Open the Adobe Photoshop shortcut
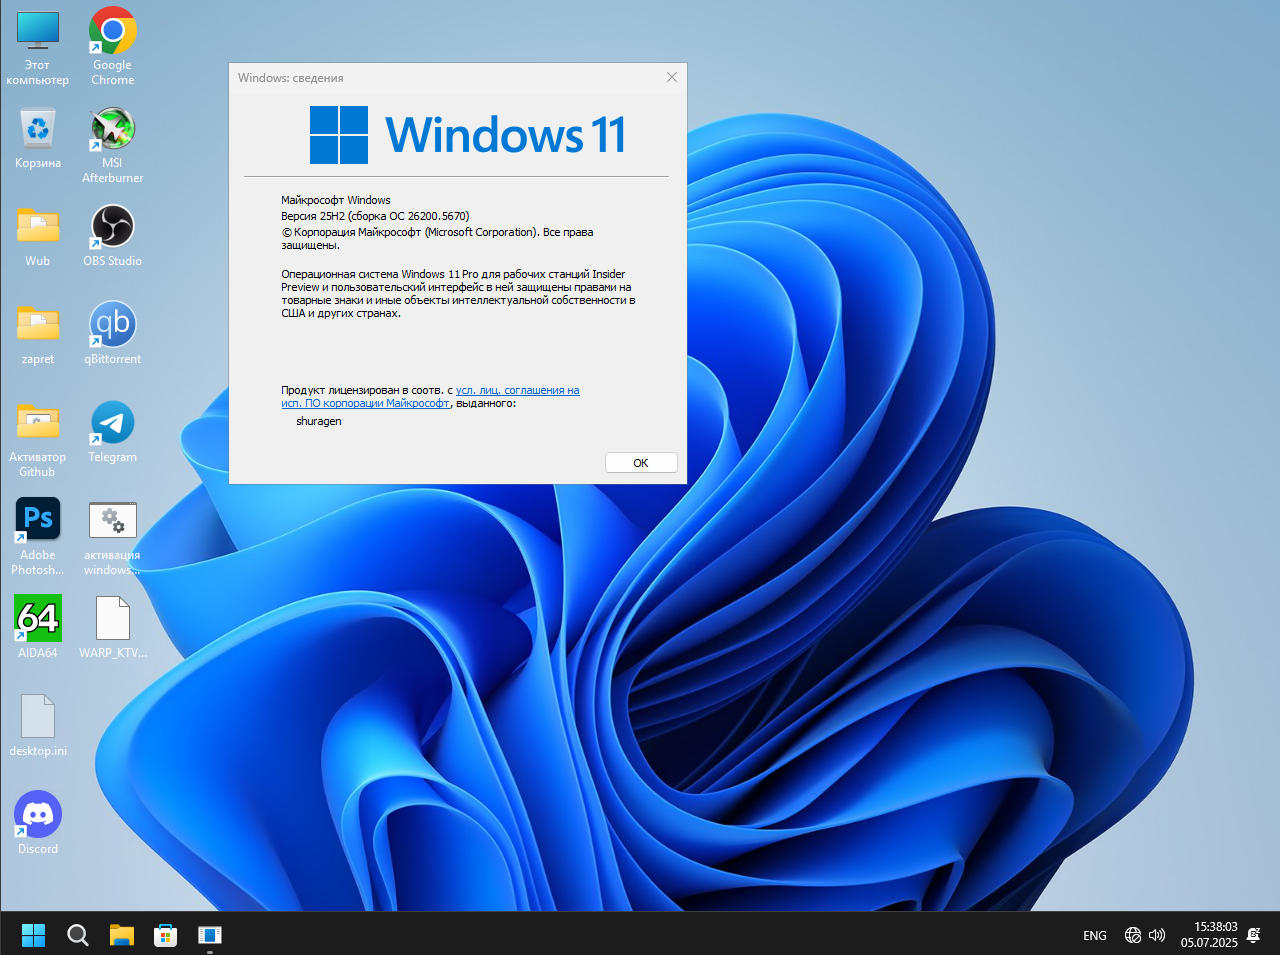This screenshot has width=1280, height=955. point(38,537)
